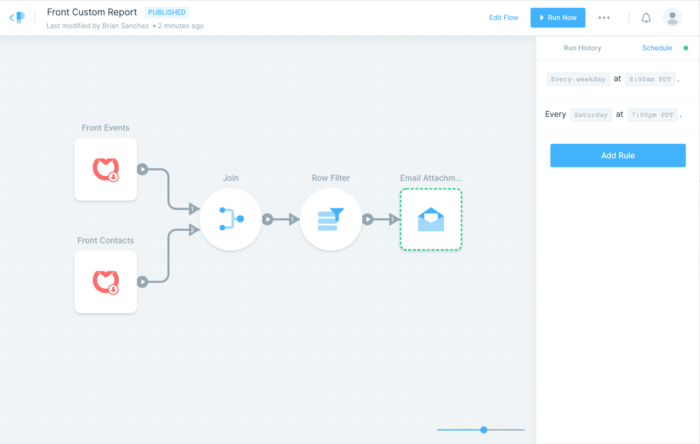The image size is (700, 444).
Task: Click the Row Filter input arrow
Action: (294, 219)
